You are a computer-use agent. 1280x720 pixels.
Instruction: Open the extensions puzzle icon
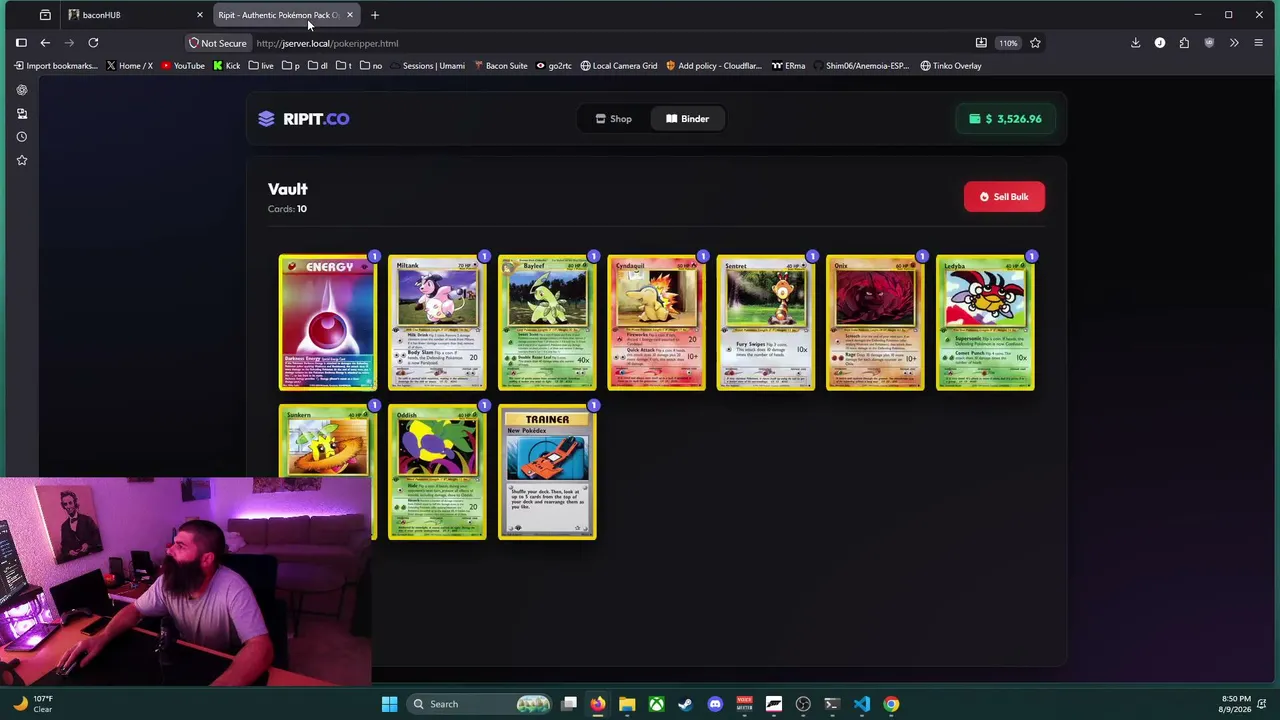1184,43
